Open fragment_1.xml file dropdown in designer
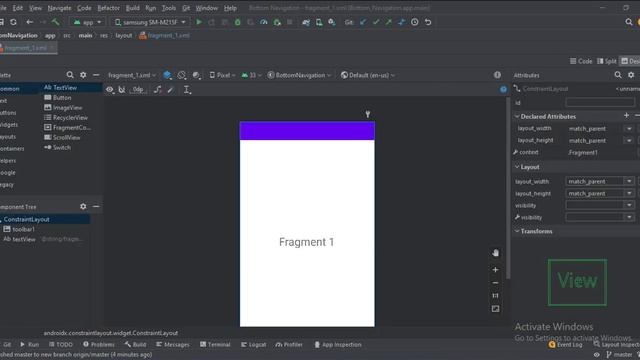 (132, 75)
